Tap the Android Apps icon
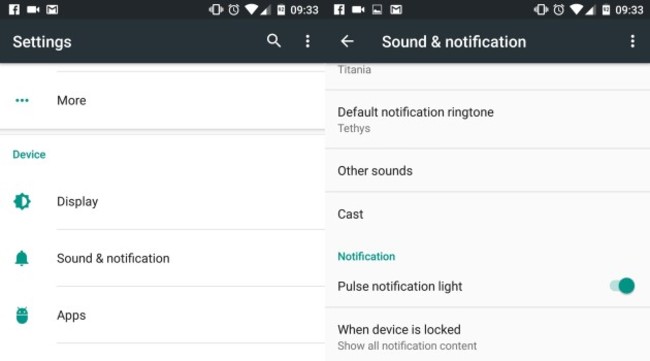Image resolution: width=650 pixels, height=361 pixels. coord(22,315)
